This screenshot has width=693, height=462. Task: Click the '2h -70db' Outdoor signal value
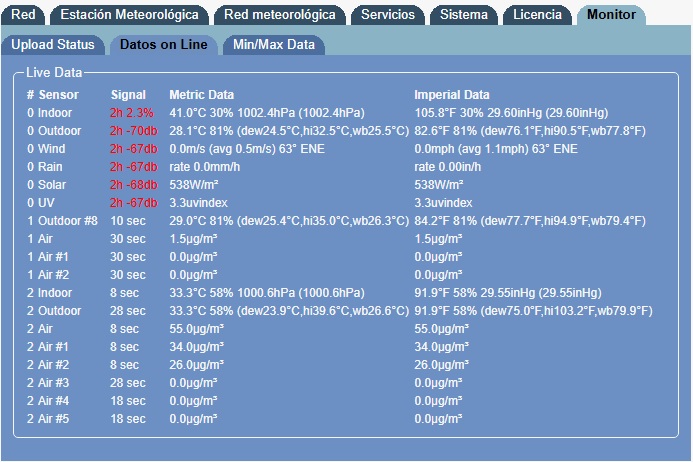coord(134,131)
